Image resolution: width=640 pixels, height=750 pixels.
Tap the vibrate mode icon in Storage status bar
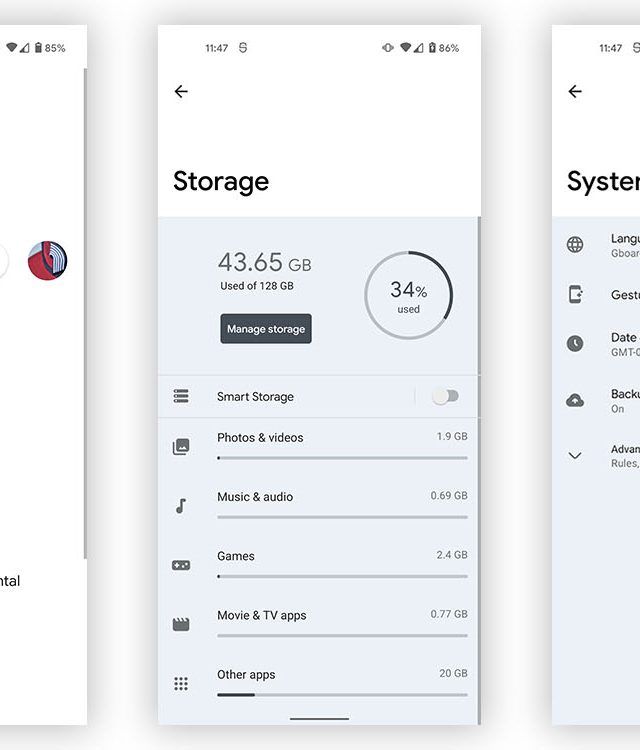coord(388,48)
